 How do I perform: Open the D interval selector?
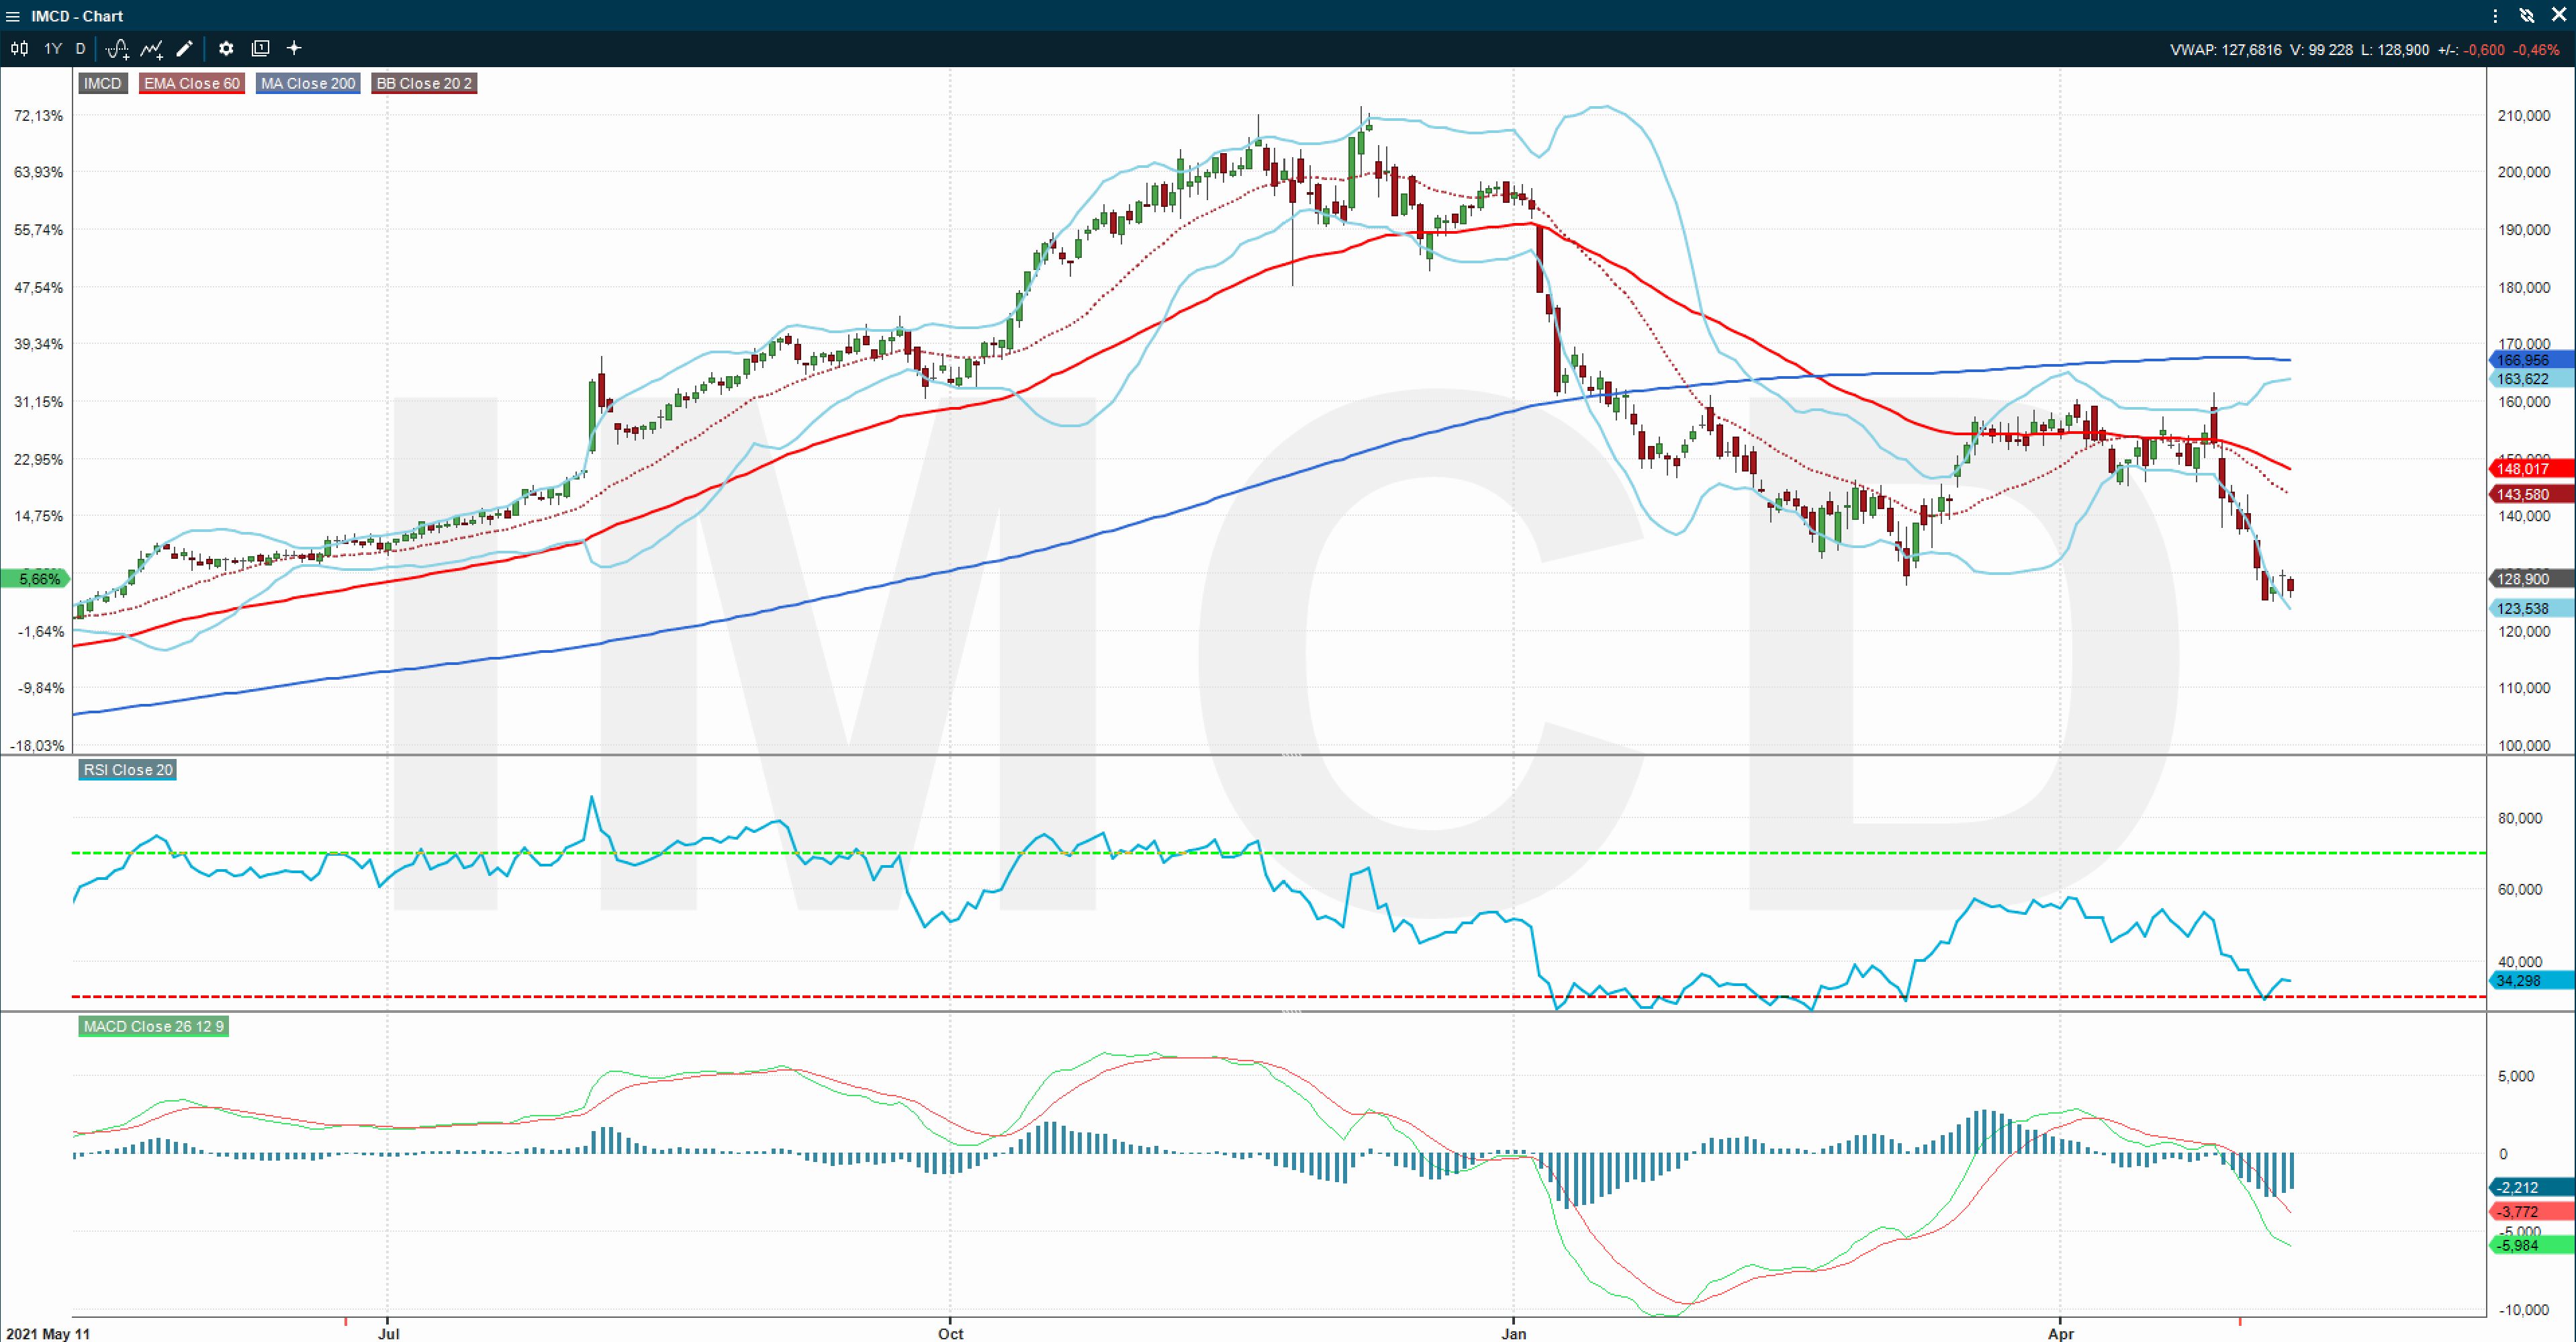pyautogui.click(x=81, y=48)
